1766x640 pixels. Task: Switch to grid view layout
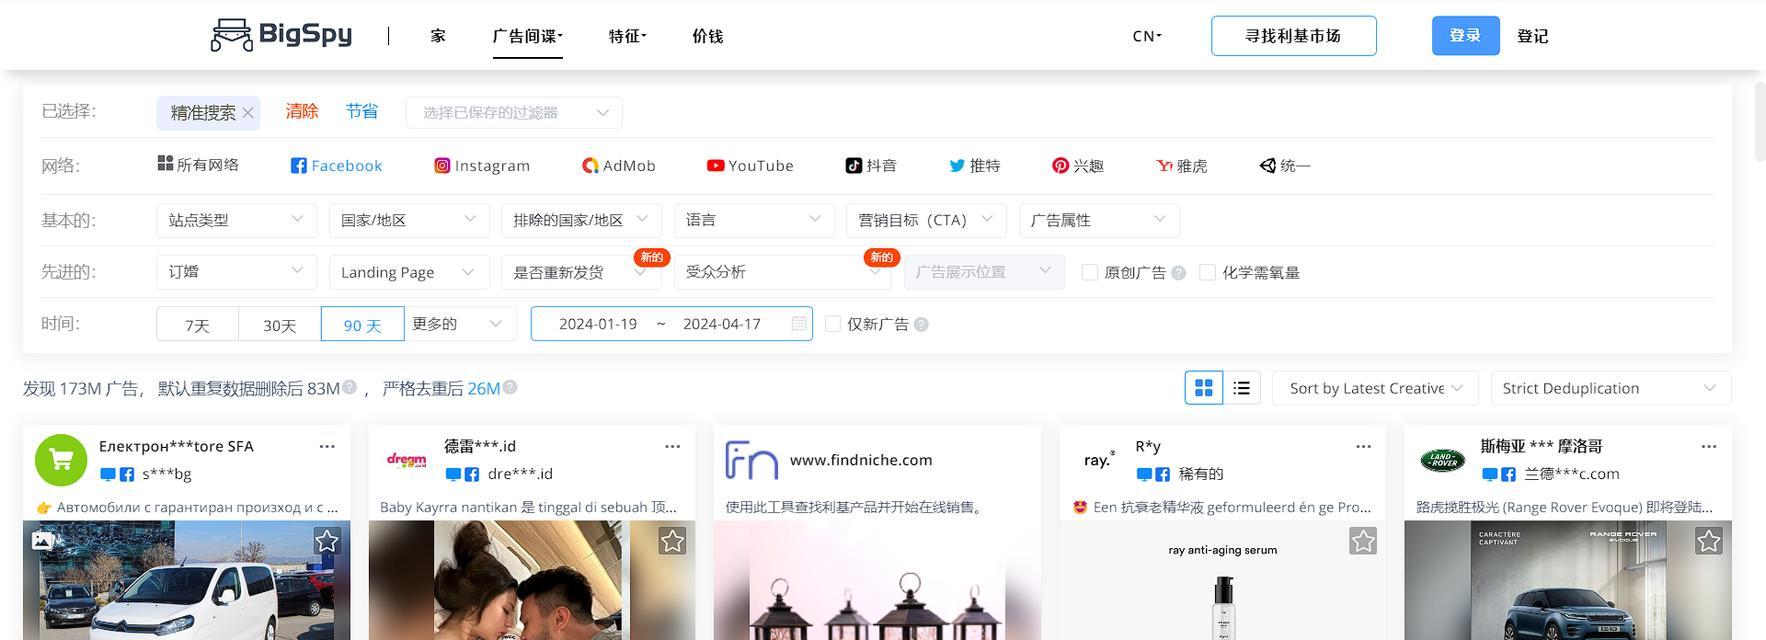tap(1204, 388)
